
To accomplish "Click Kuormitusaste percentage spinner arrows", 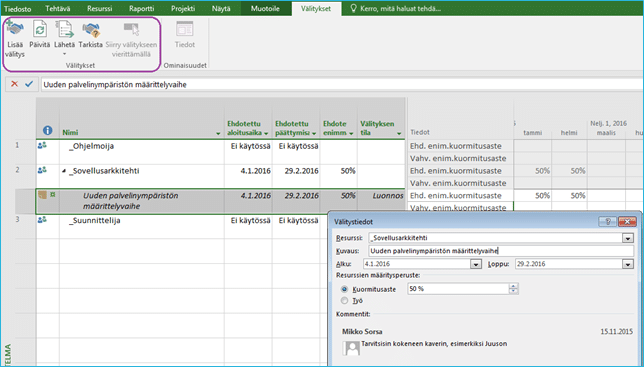I will click(x=513, y=289).
